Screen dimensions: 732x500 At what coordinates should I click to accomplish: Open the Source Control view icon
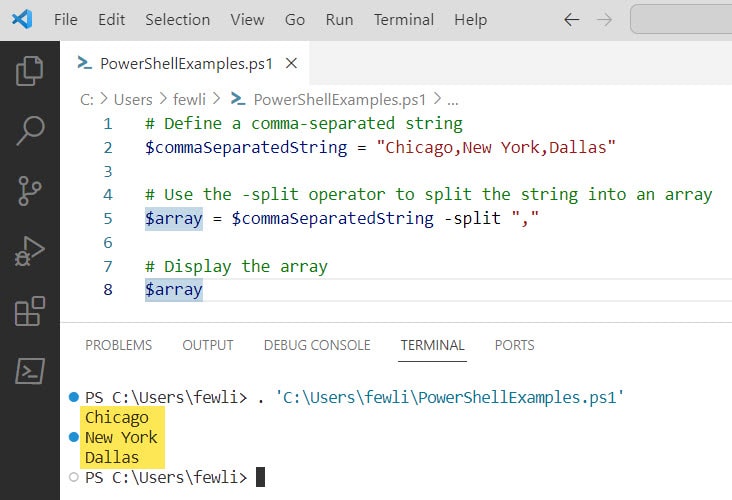(x=29, y=191)
